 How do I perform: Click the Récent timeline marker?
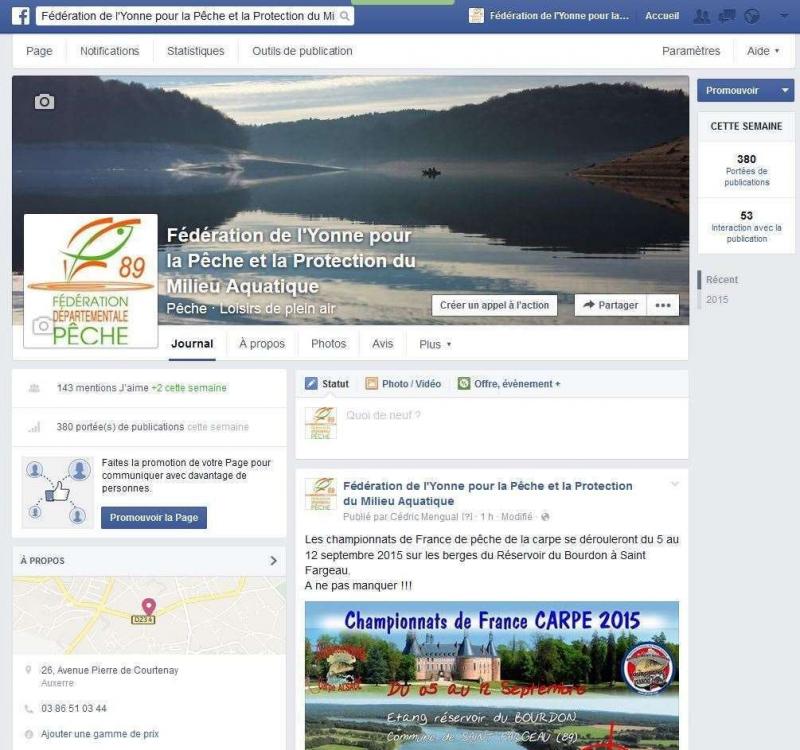click(x=721, y=280)
